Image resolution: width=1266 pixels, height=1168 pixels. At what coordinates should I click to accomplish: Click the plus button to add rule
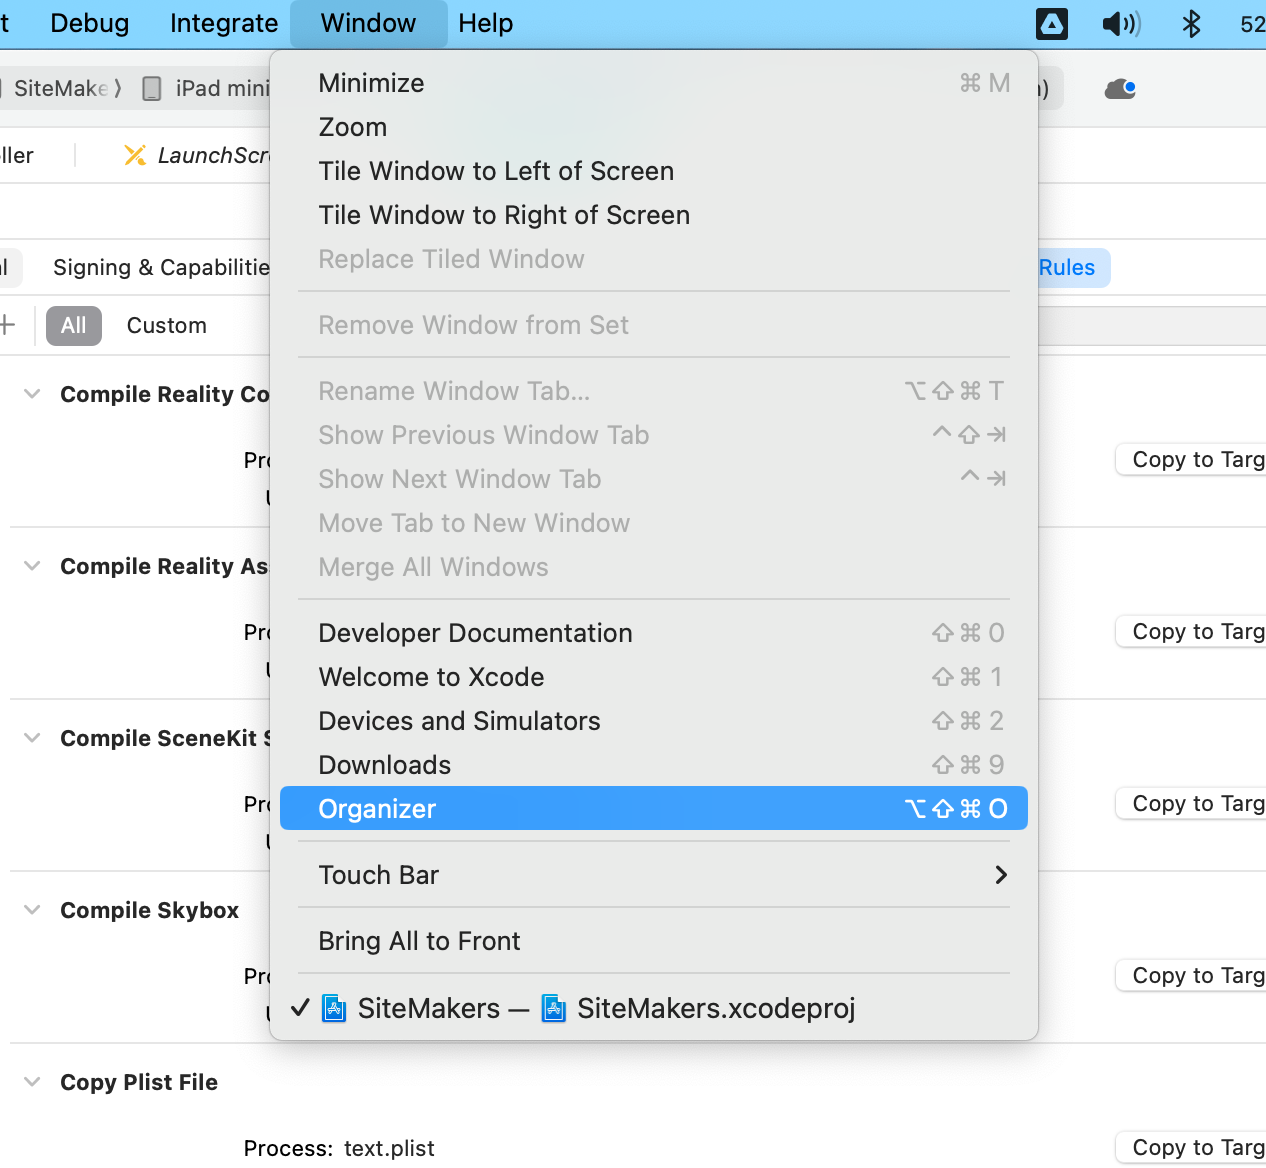point(7,324)
